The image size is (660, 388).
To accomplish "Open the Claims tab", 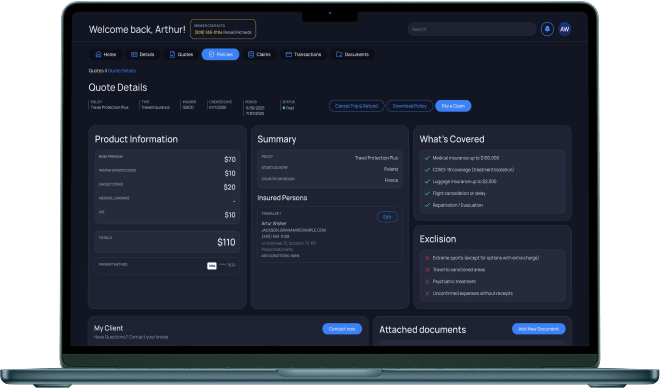I will point(259,54).
